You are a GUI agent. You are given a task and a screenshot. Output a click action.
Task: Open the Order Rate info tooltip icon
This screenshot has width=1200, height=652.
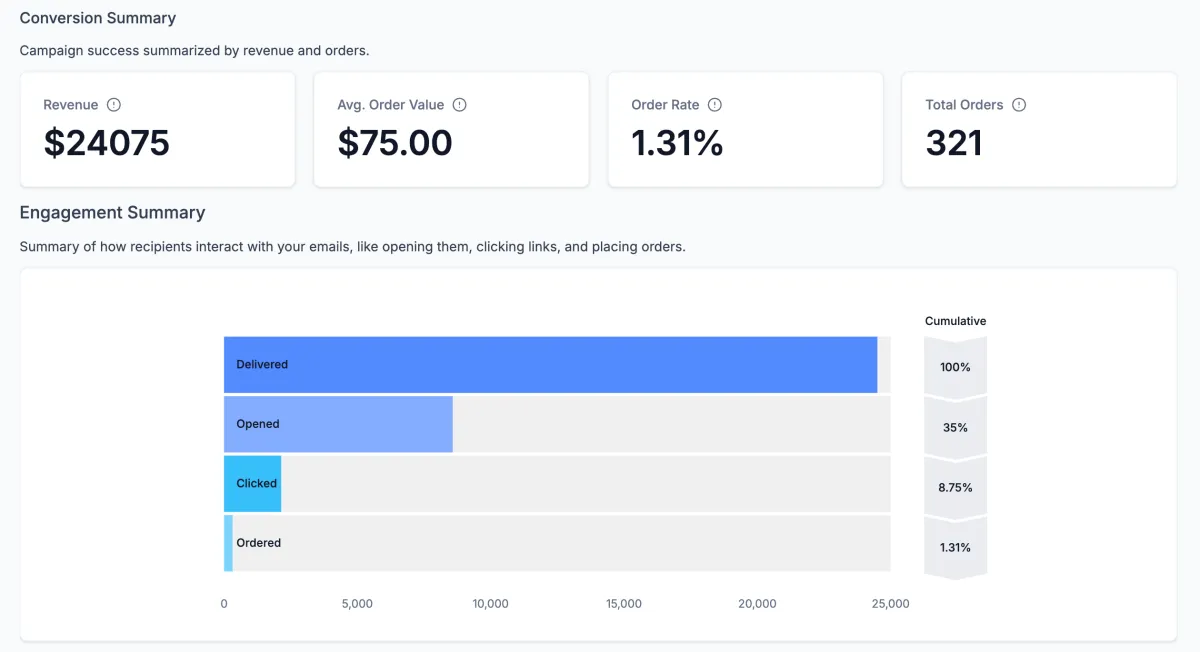coord(715,105)
